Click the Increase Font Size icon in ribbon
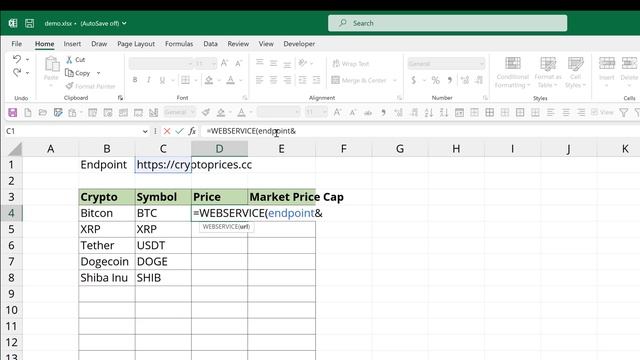The width and height of the screenshot is (640, 360). 224,63
